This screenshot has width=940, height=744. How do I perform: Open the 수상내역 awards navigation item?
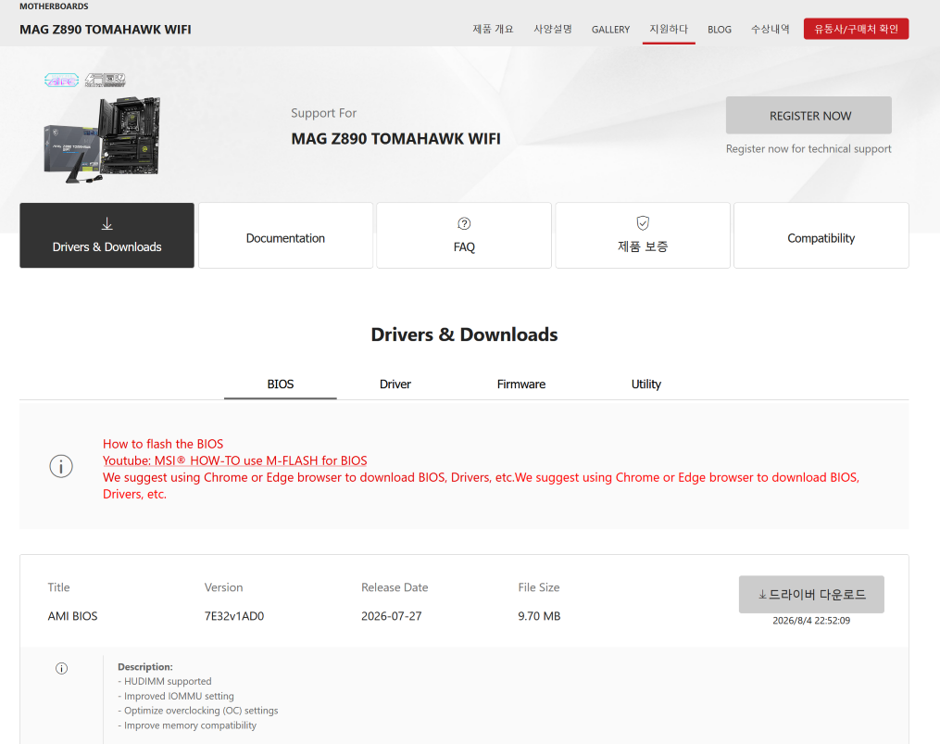[x=770, y=29]
